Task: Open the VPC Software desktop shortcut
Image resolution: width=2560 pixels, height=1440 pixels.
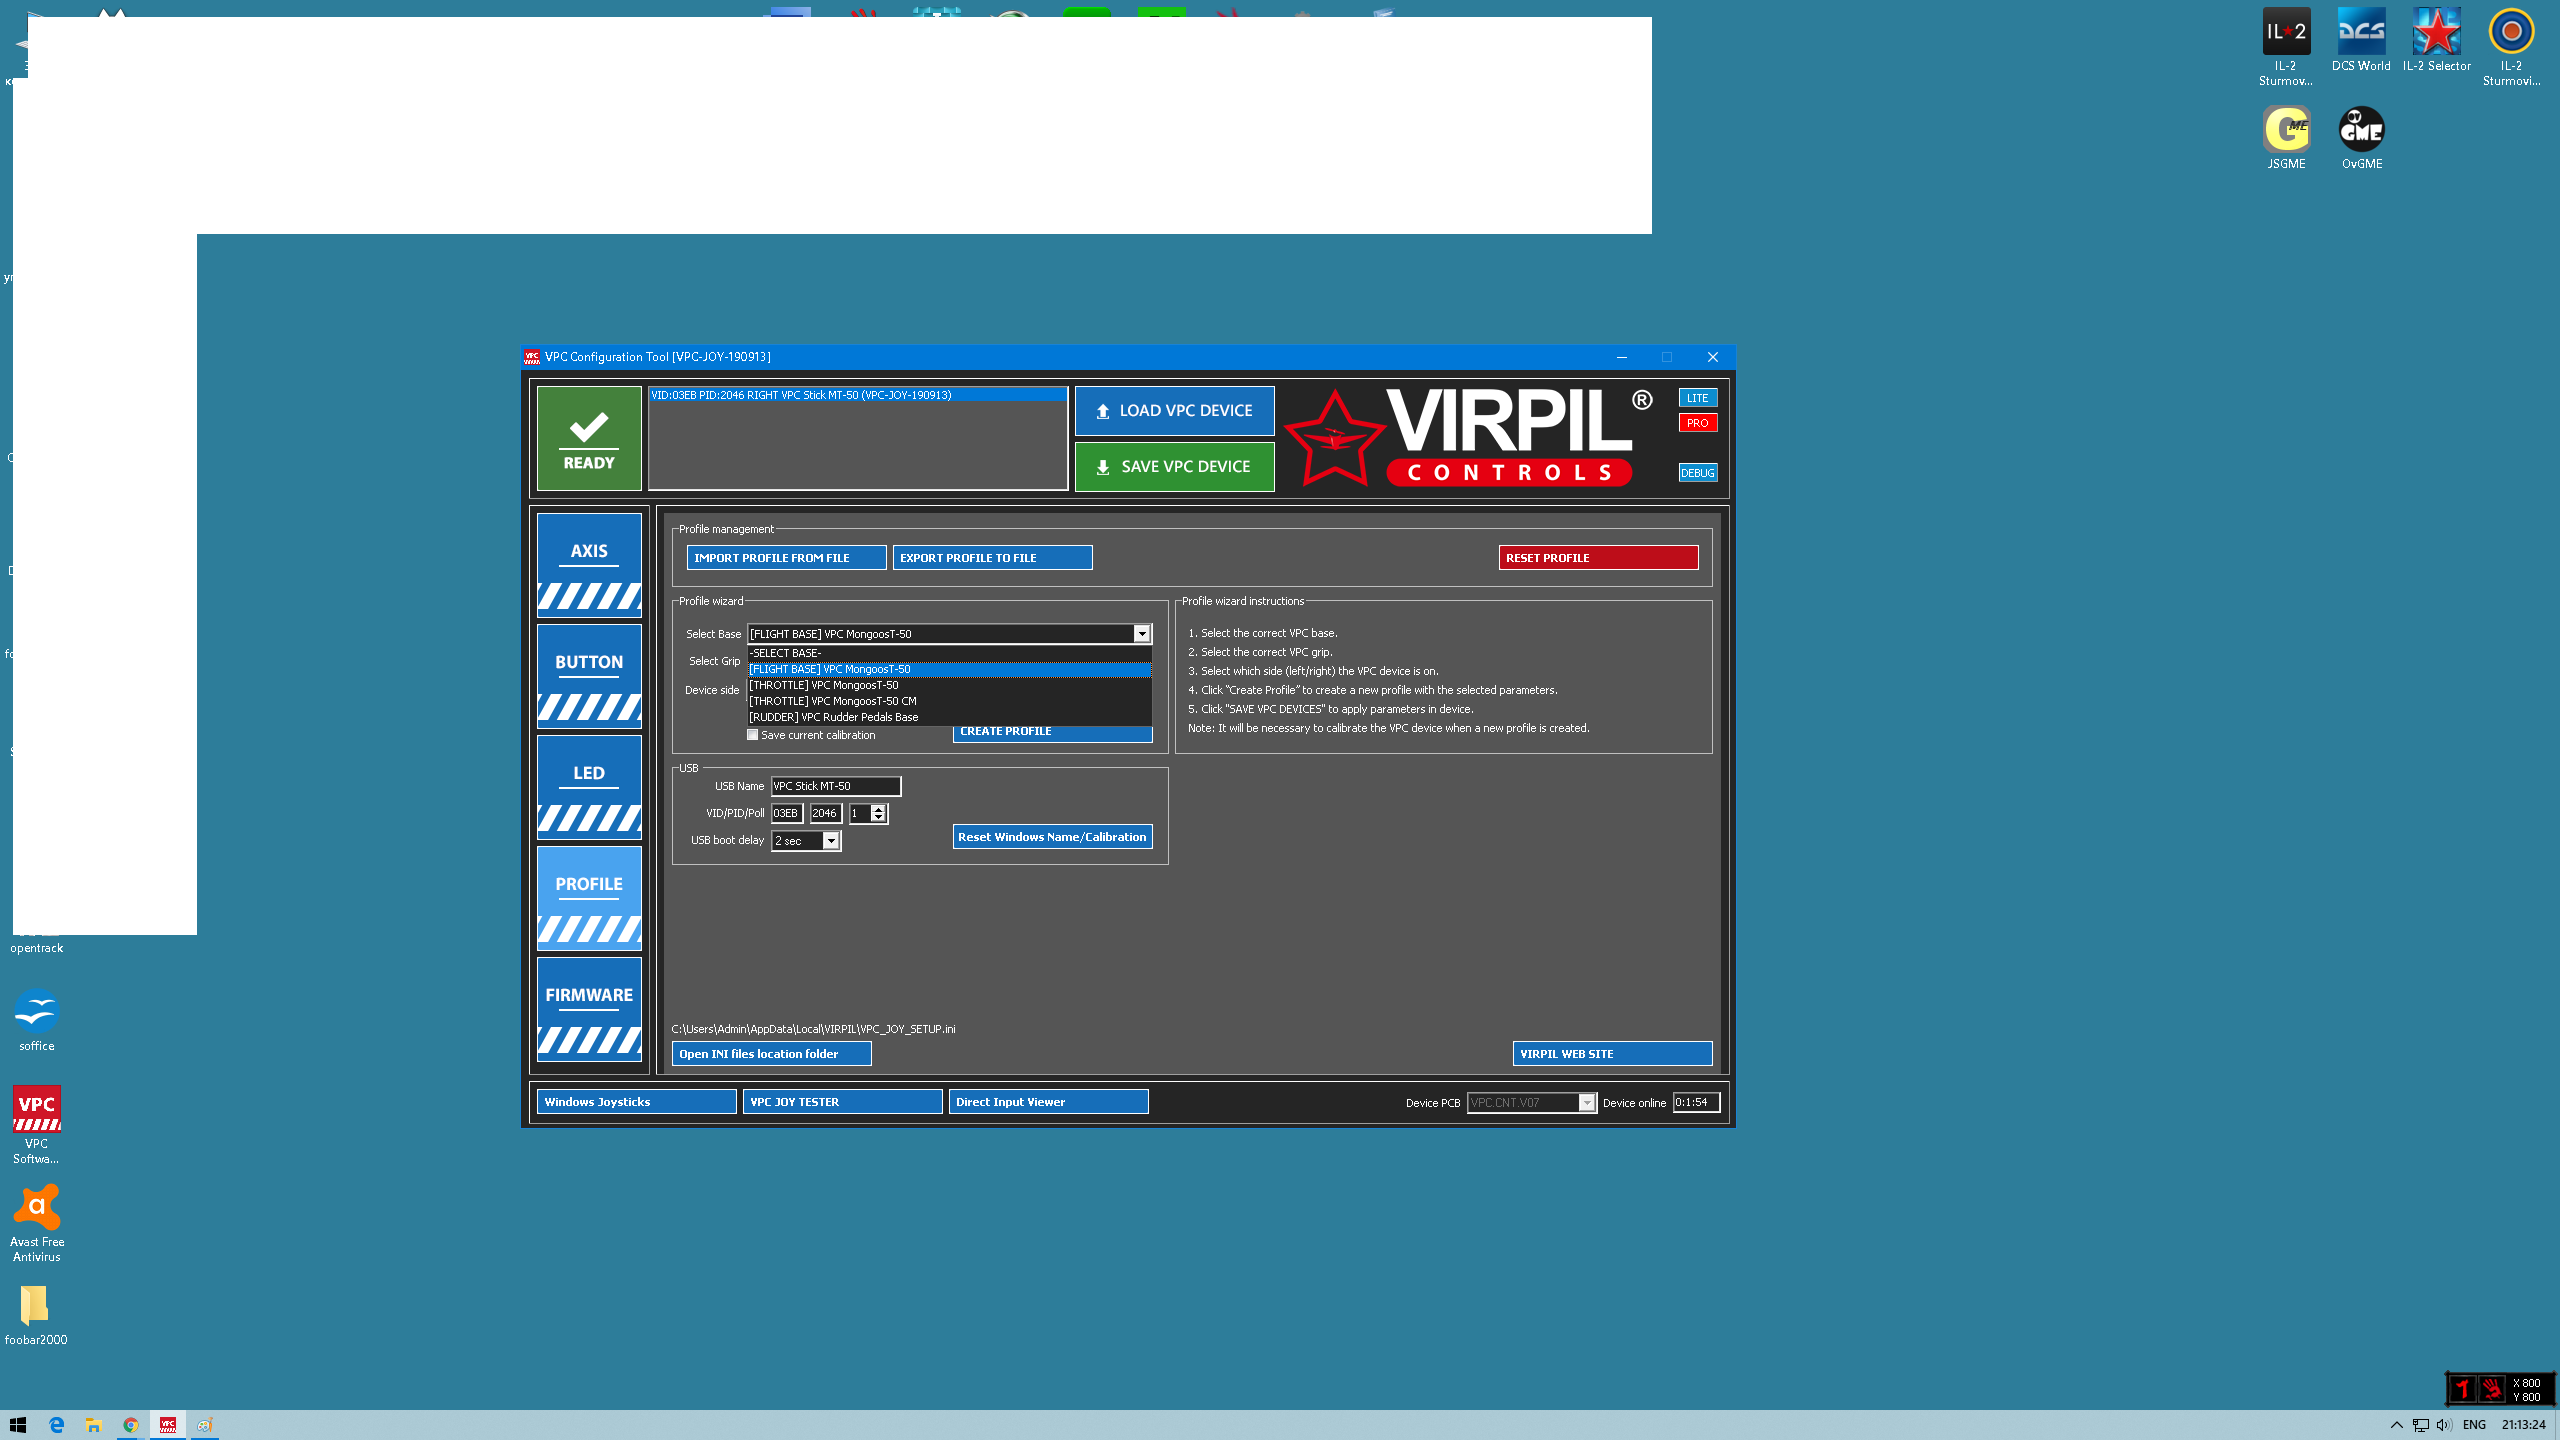Action: click(37, 1125)
